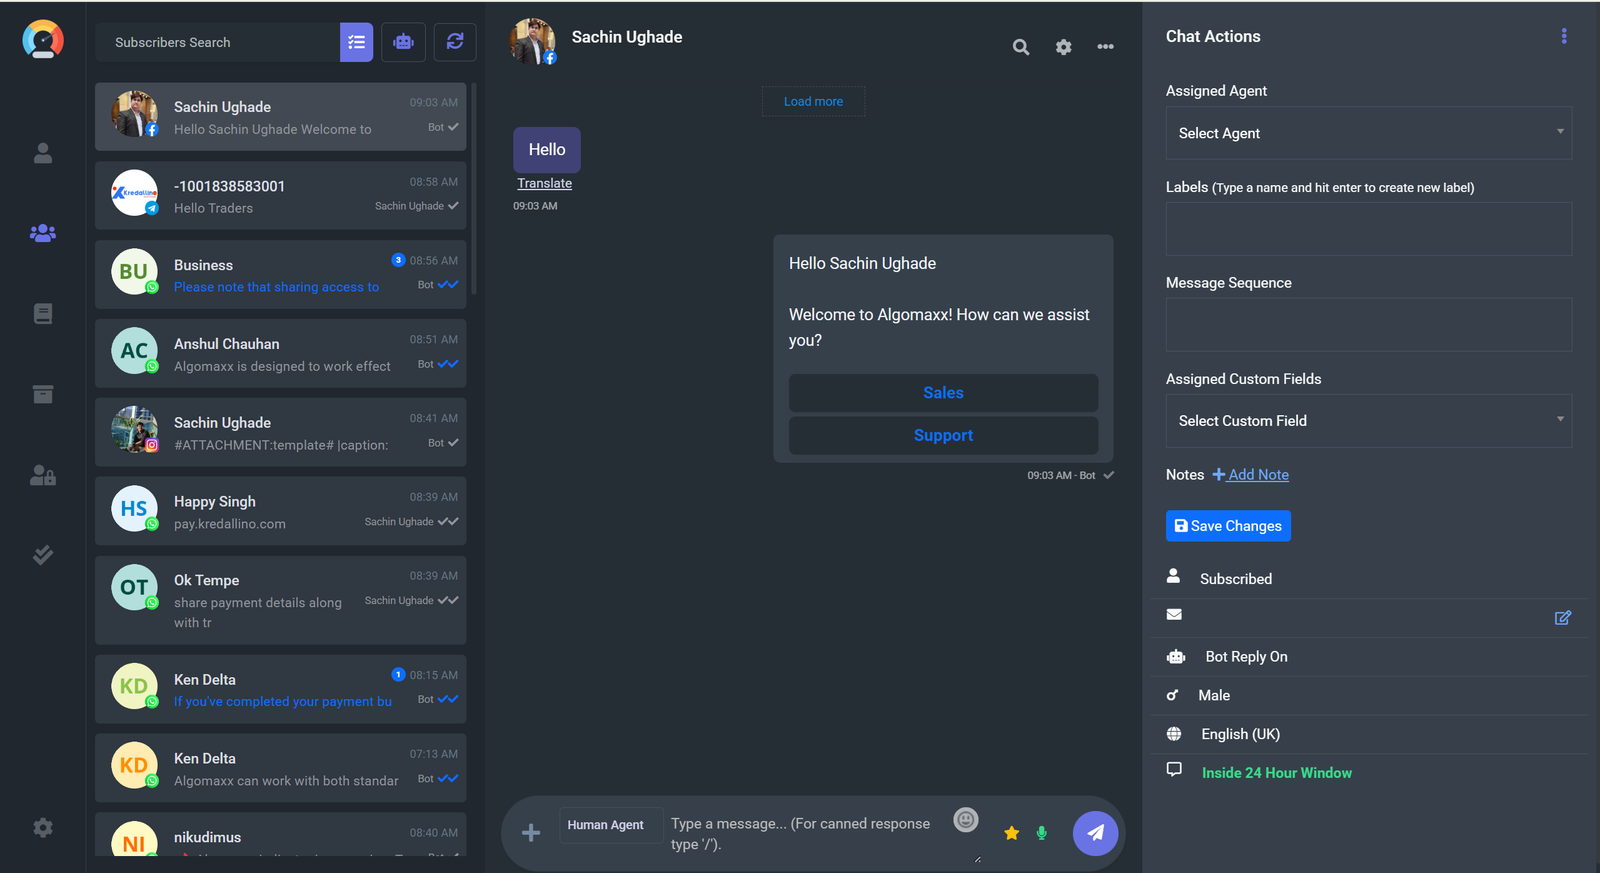1600x873 pixels.
Task: Expand the Select Custom Field dropdown
Action: click(x=1369, y=421)
